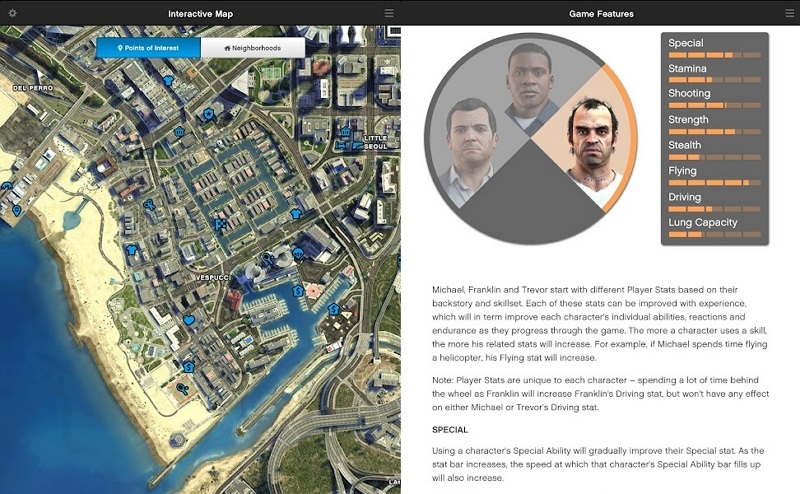Select the clothing store icon near the beach
The width and height of the screenshot is (800, 494).
132,250
